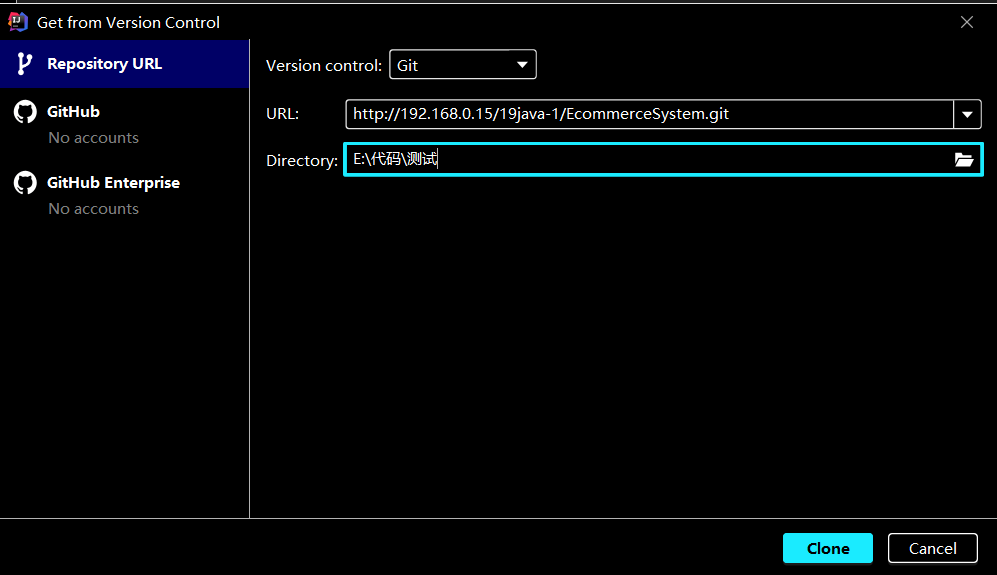The width and height of the screenshot is (997, 575).
Task: Click the GitHub octocat icon
Action: (x=25, y=112)
